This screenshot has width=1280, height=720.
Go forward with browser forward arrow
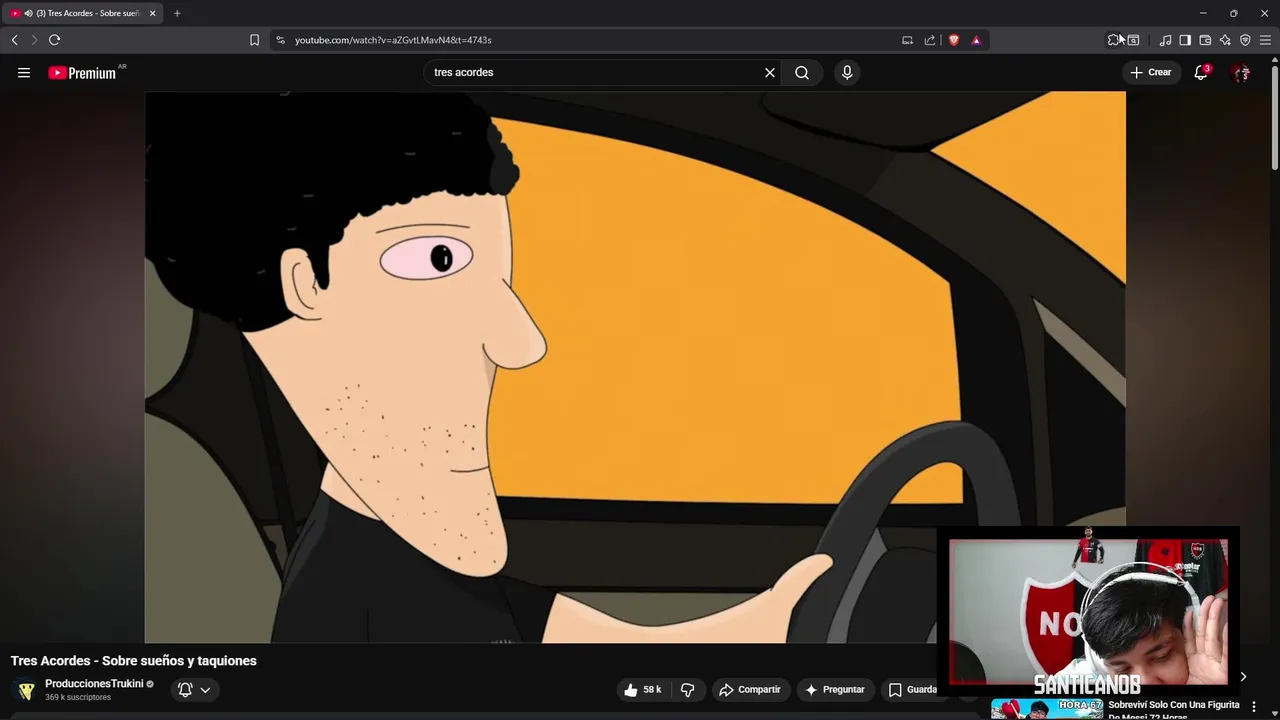34,40
